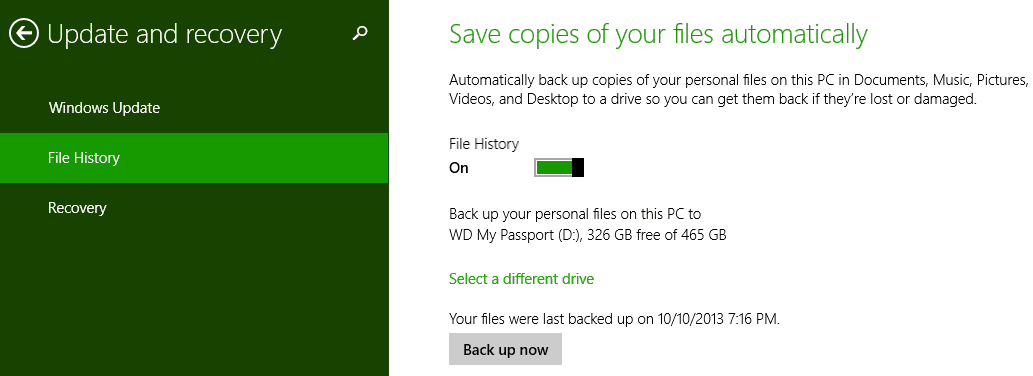This screenshot has width=1033, height=376.
Task: Click the Back up your personal files text
Action: (x=575, y=214)
